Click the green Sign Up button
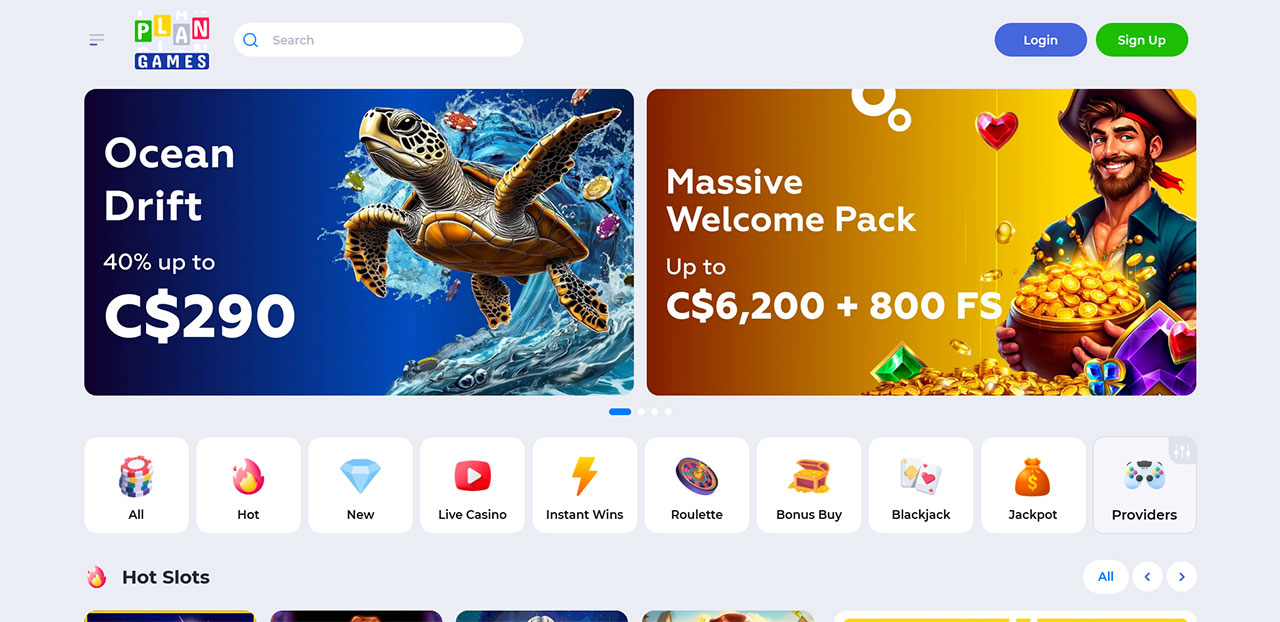1280x622 pixels. click(1142, 40)
